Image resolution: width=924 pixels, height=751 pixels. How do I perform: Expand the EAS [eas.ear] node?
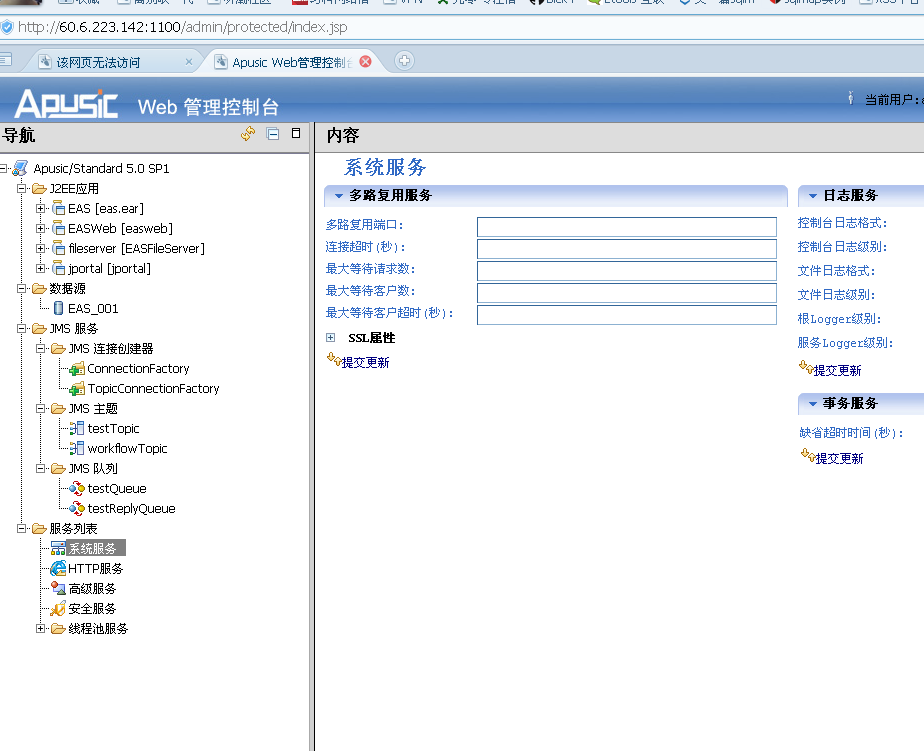pyautogui.click(x=40, y=208)
